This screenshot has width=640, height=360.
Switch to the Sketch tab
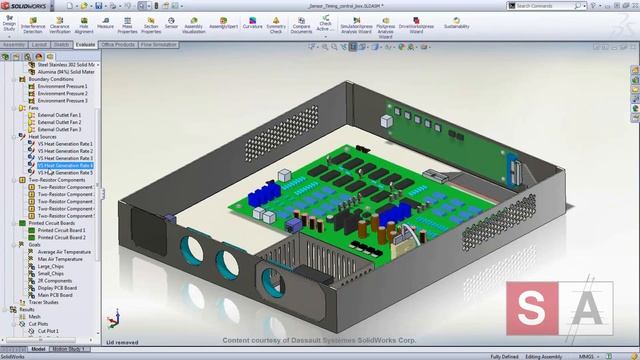[62, 44]
